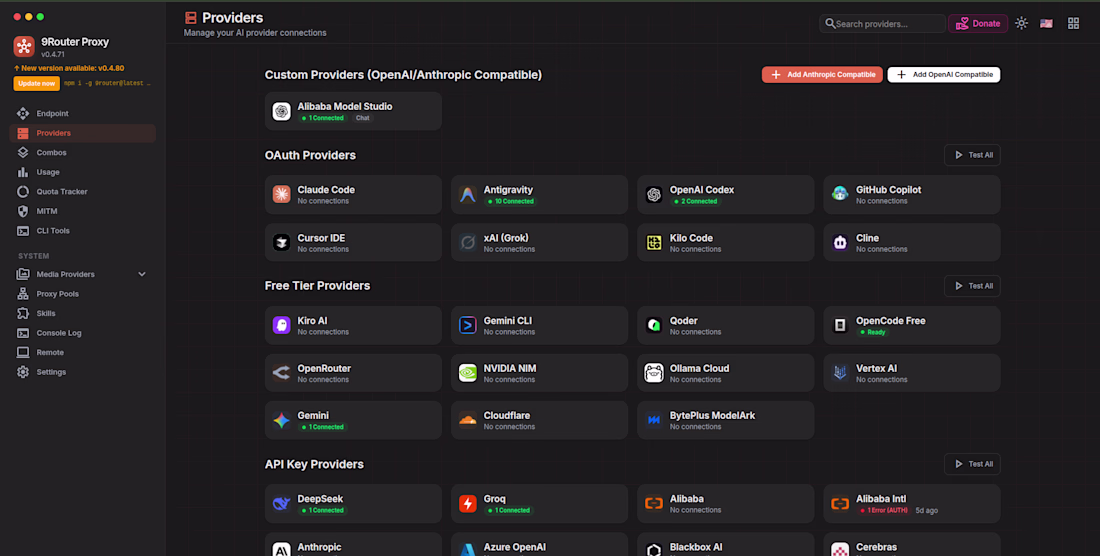Screen dimensions: 1100x556
Task: Click the Groq lightning icon
Action: [x=468, y=503]
